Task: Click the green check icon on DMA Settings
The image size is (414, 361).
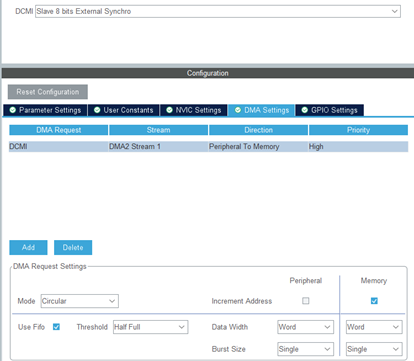Action: pos(238,110)
